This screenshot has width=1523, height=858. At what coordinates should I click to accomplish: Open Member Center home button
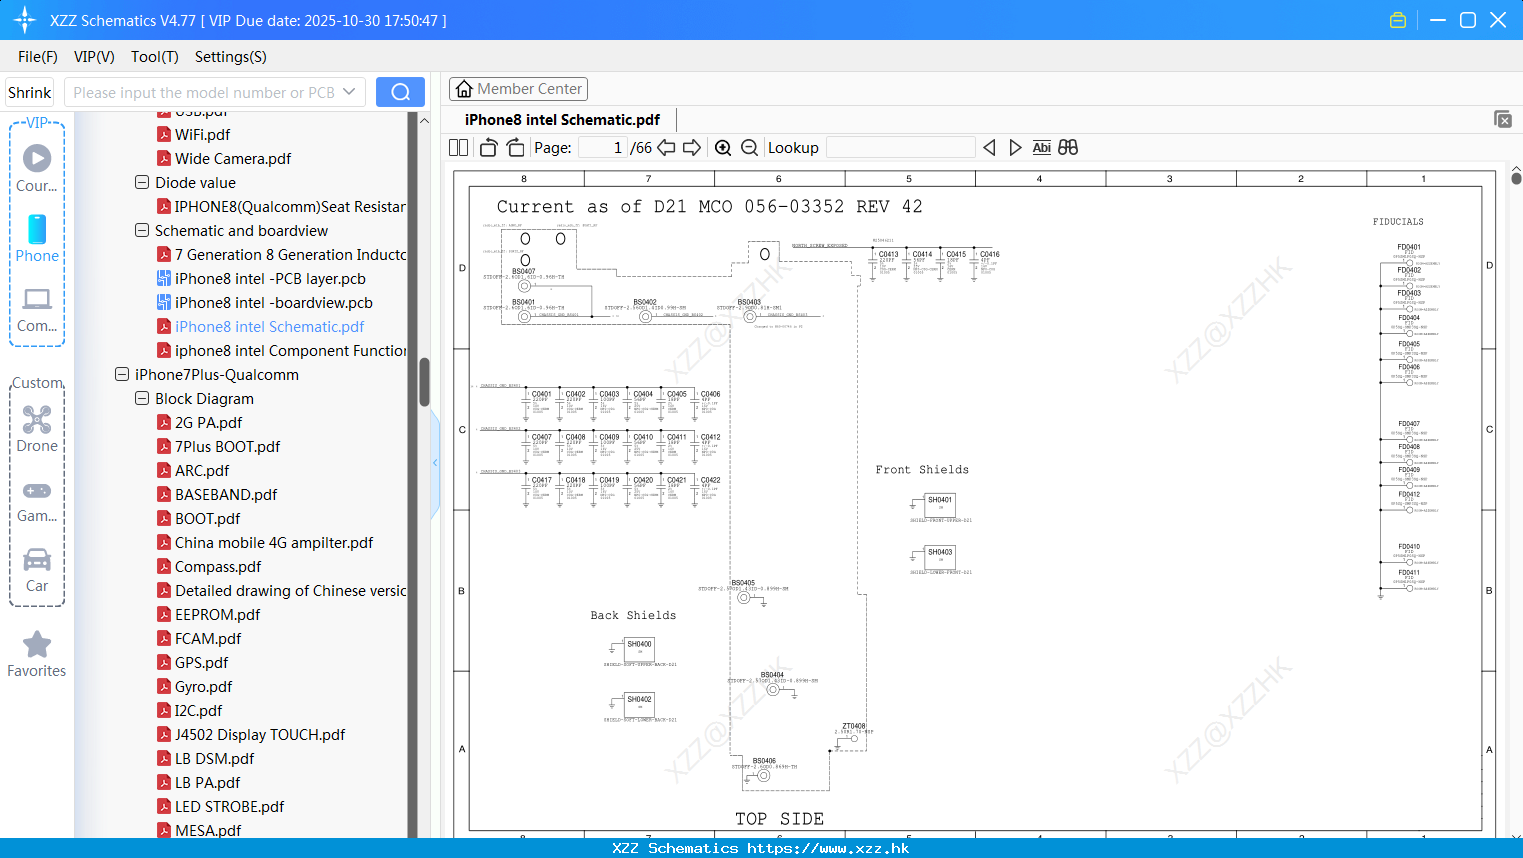click(x=518, y=89)
